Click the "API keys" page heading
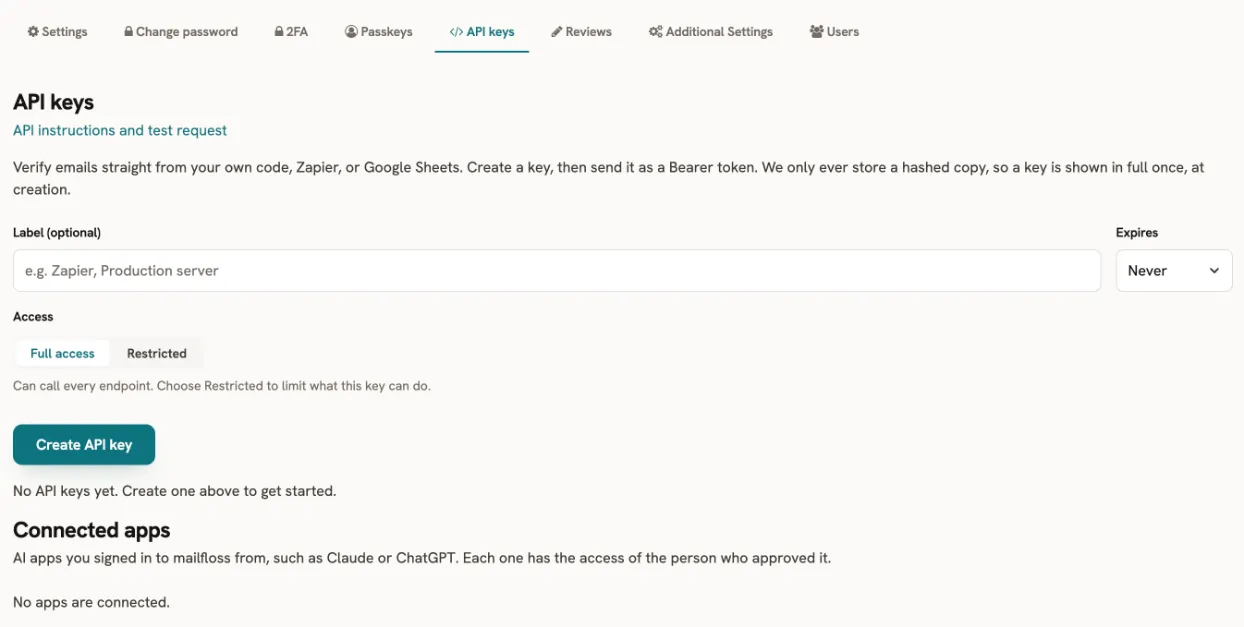 (53, 102)
